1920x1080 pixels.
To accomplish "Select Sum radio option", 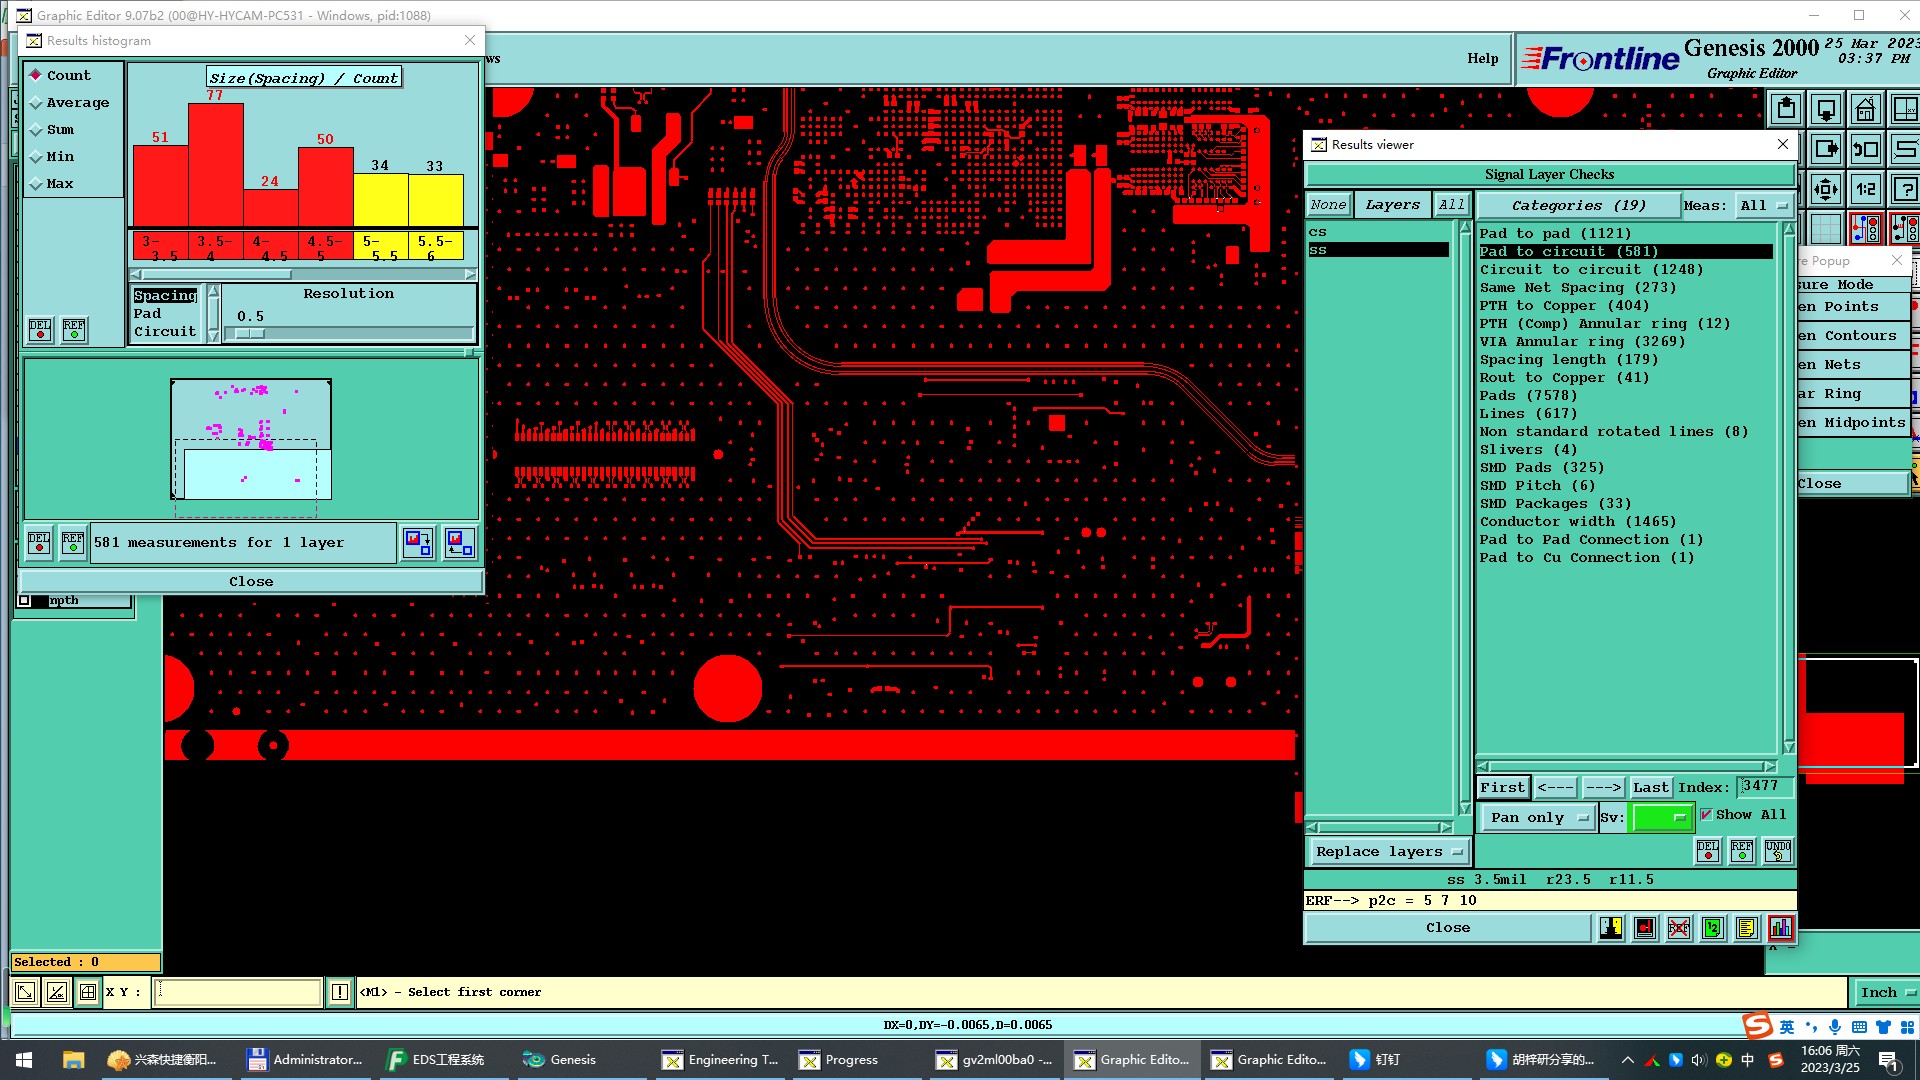I will tap(52, 129).
